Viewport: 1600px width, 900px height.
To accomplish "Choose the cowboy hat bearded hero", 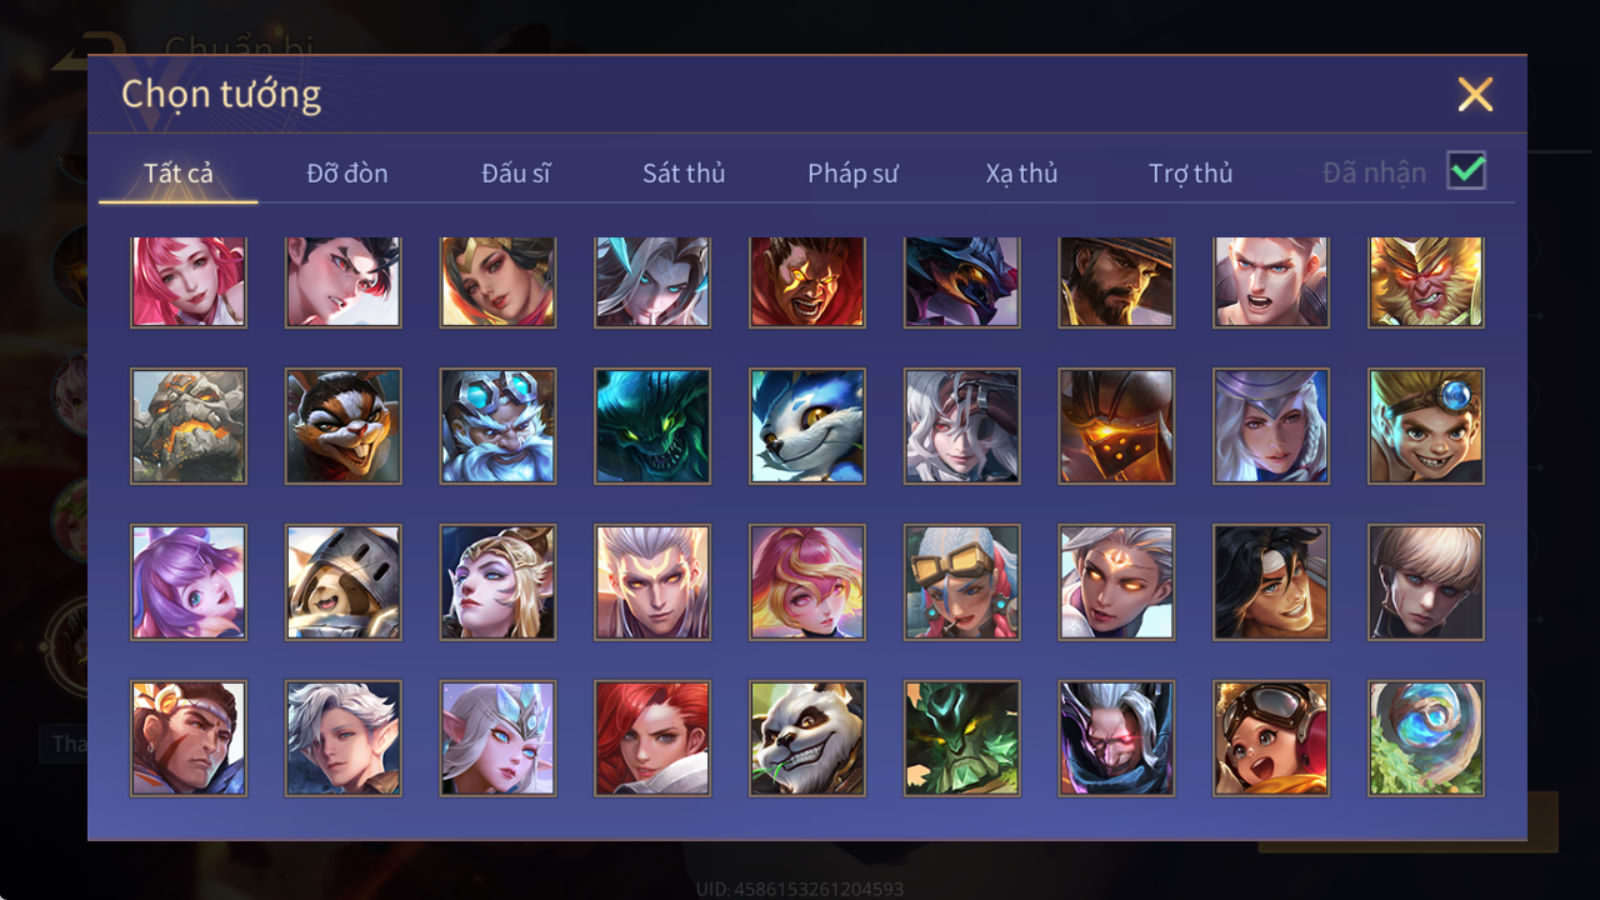I will tap(1116, 282).
